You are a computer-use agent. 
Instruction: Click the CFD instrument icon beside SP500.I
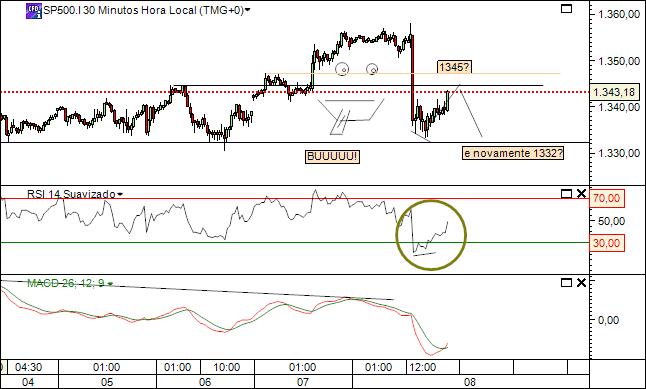click(34, 11)
